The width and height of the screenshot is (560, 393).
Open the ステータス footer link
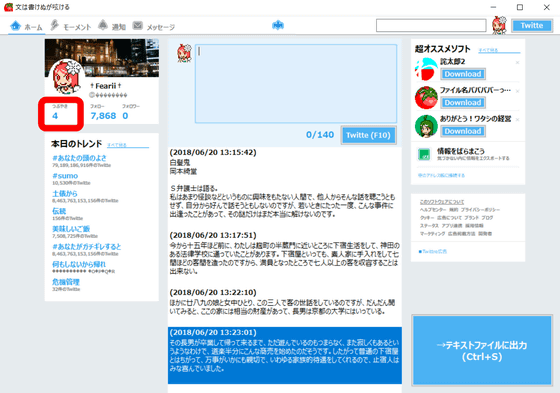point(429,226)
